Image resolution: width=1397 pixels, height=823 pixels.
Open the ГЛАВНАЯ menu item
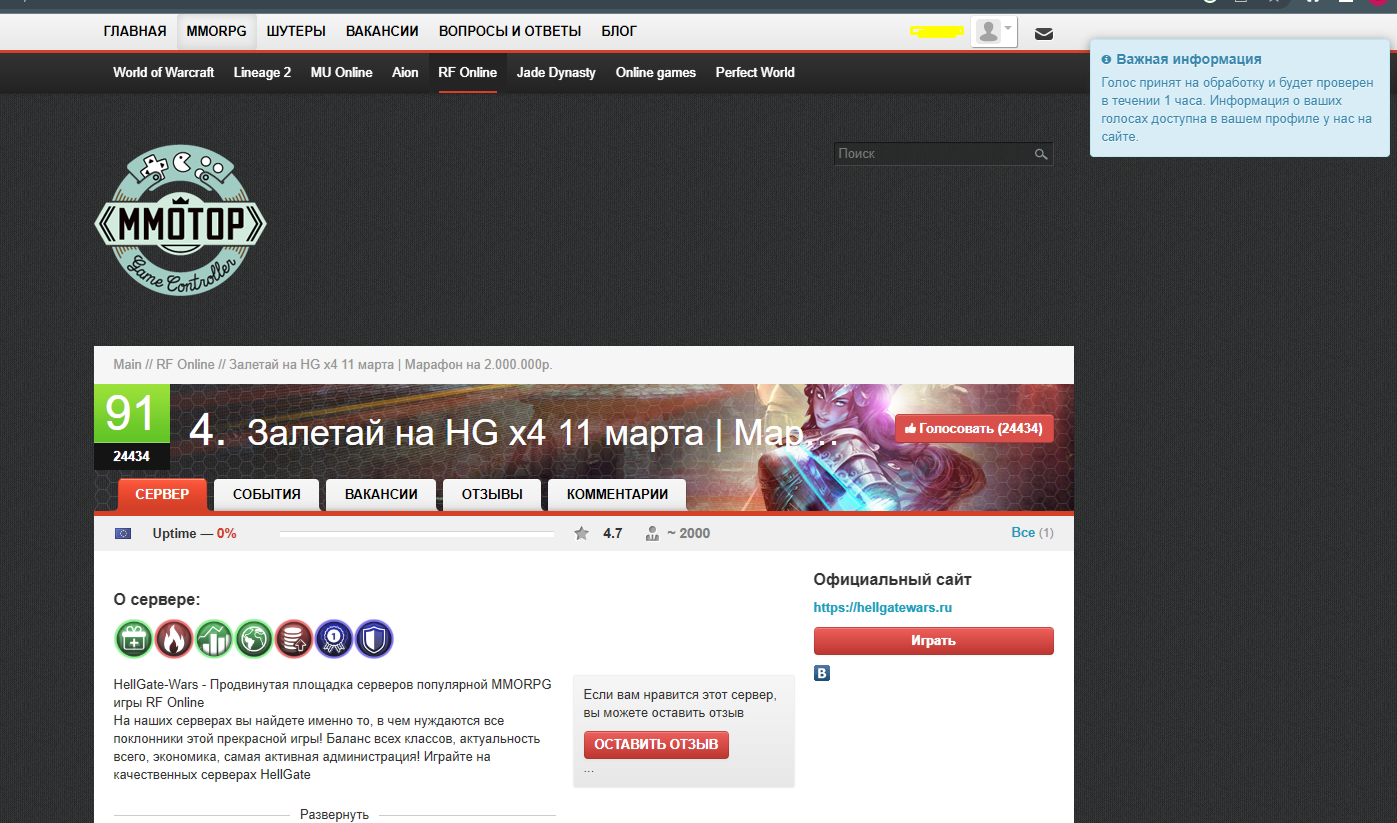pyautogui.click(x=135, y=31)
